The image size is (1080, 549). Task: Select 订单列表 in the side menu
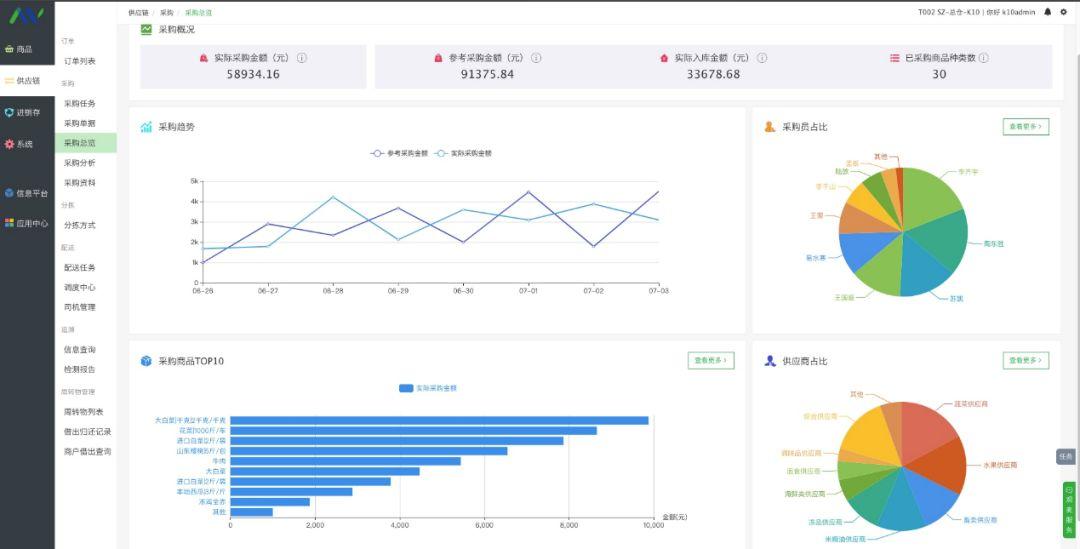pos(80,62)
